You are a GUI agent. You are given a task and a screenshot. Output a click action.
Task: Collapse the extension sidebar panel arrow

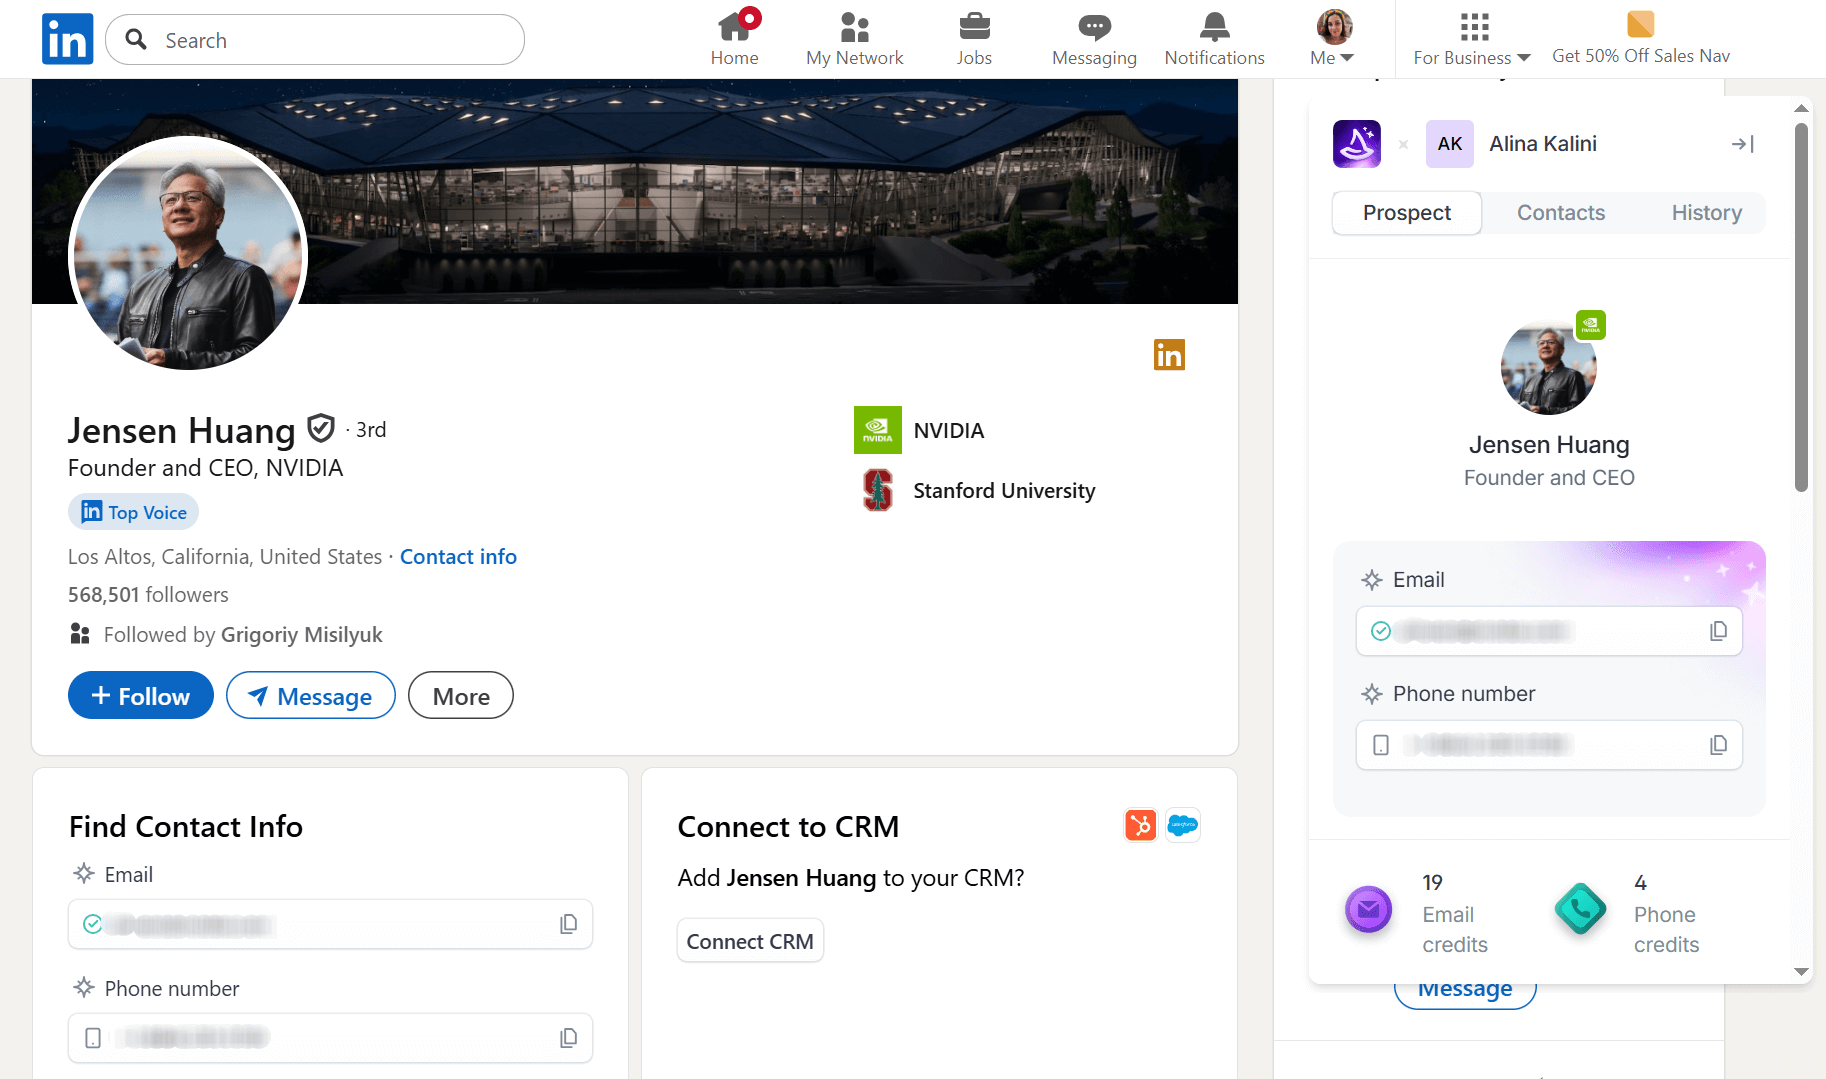click(1742, 144)
